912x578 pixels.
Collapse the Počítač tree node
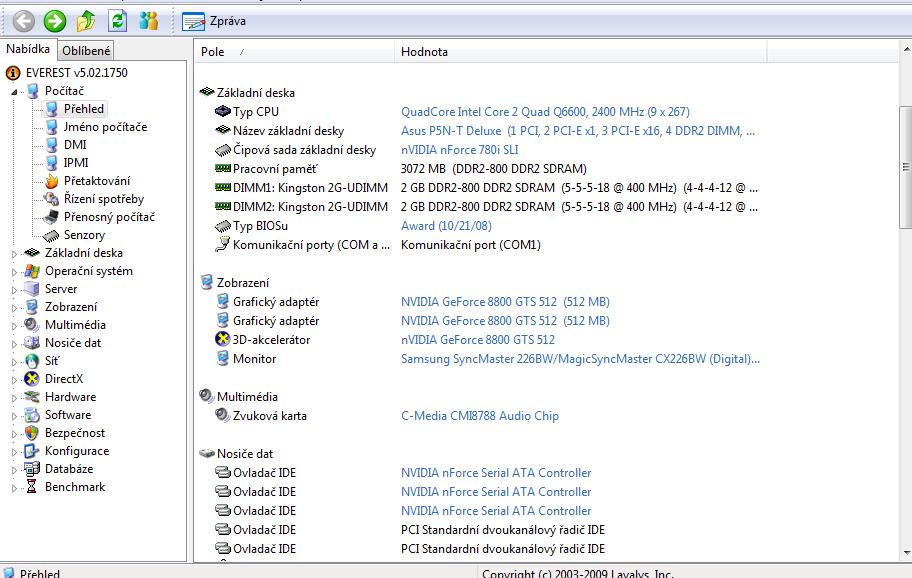coord(15,91)
